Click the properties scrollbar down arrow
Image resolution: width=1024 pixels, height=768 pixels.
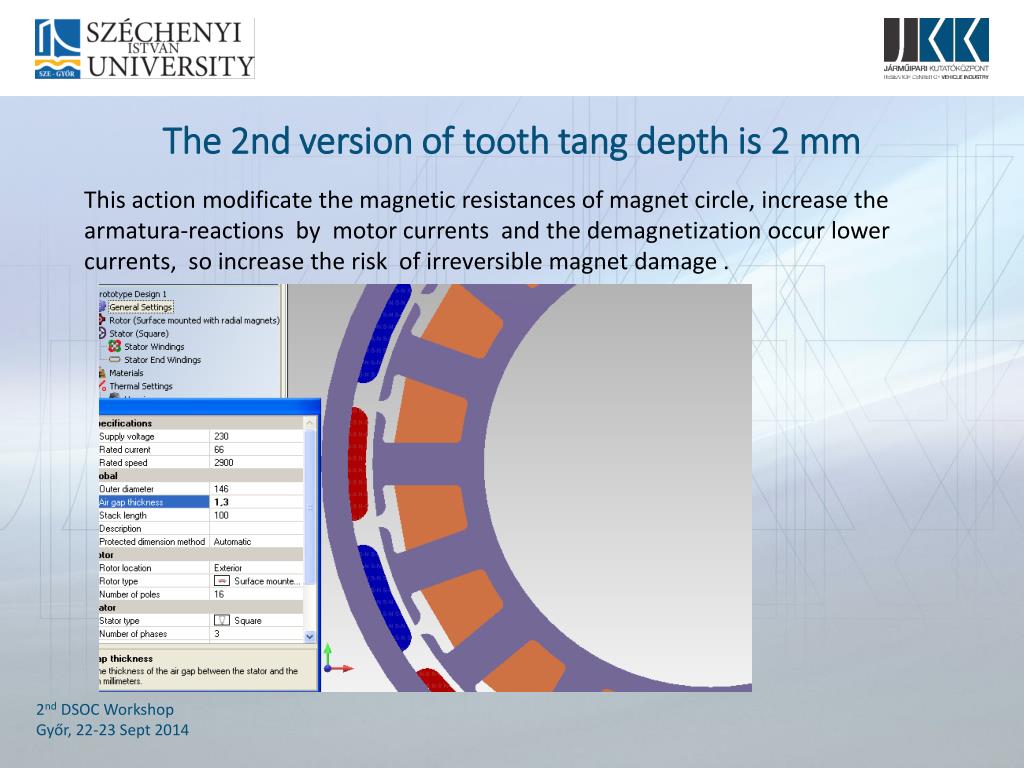(310, 636)
